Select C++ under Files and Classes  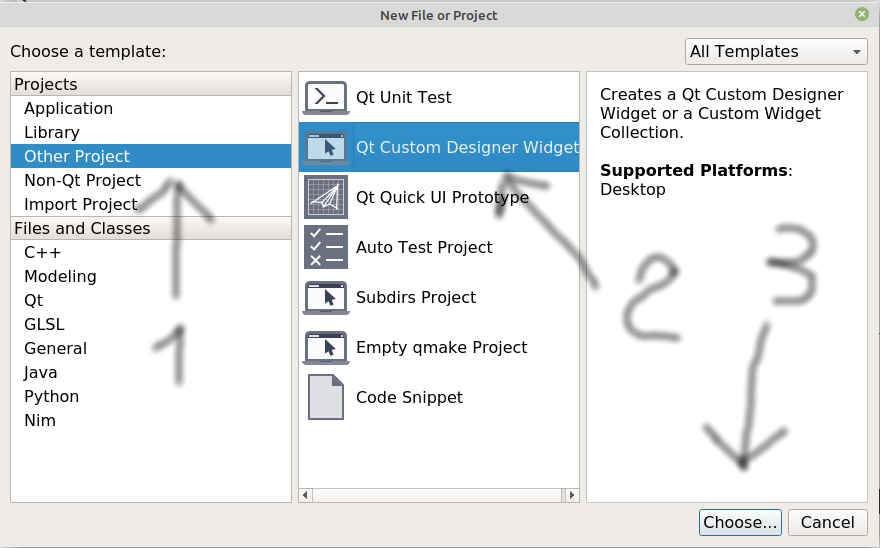tap(43, 252)
